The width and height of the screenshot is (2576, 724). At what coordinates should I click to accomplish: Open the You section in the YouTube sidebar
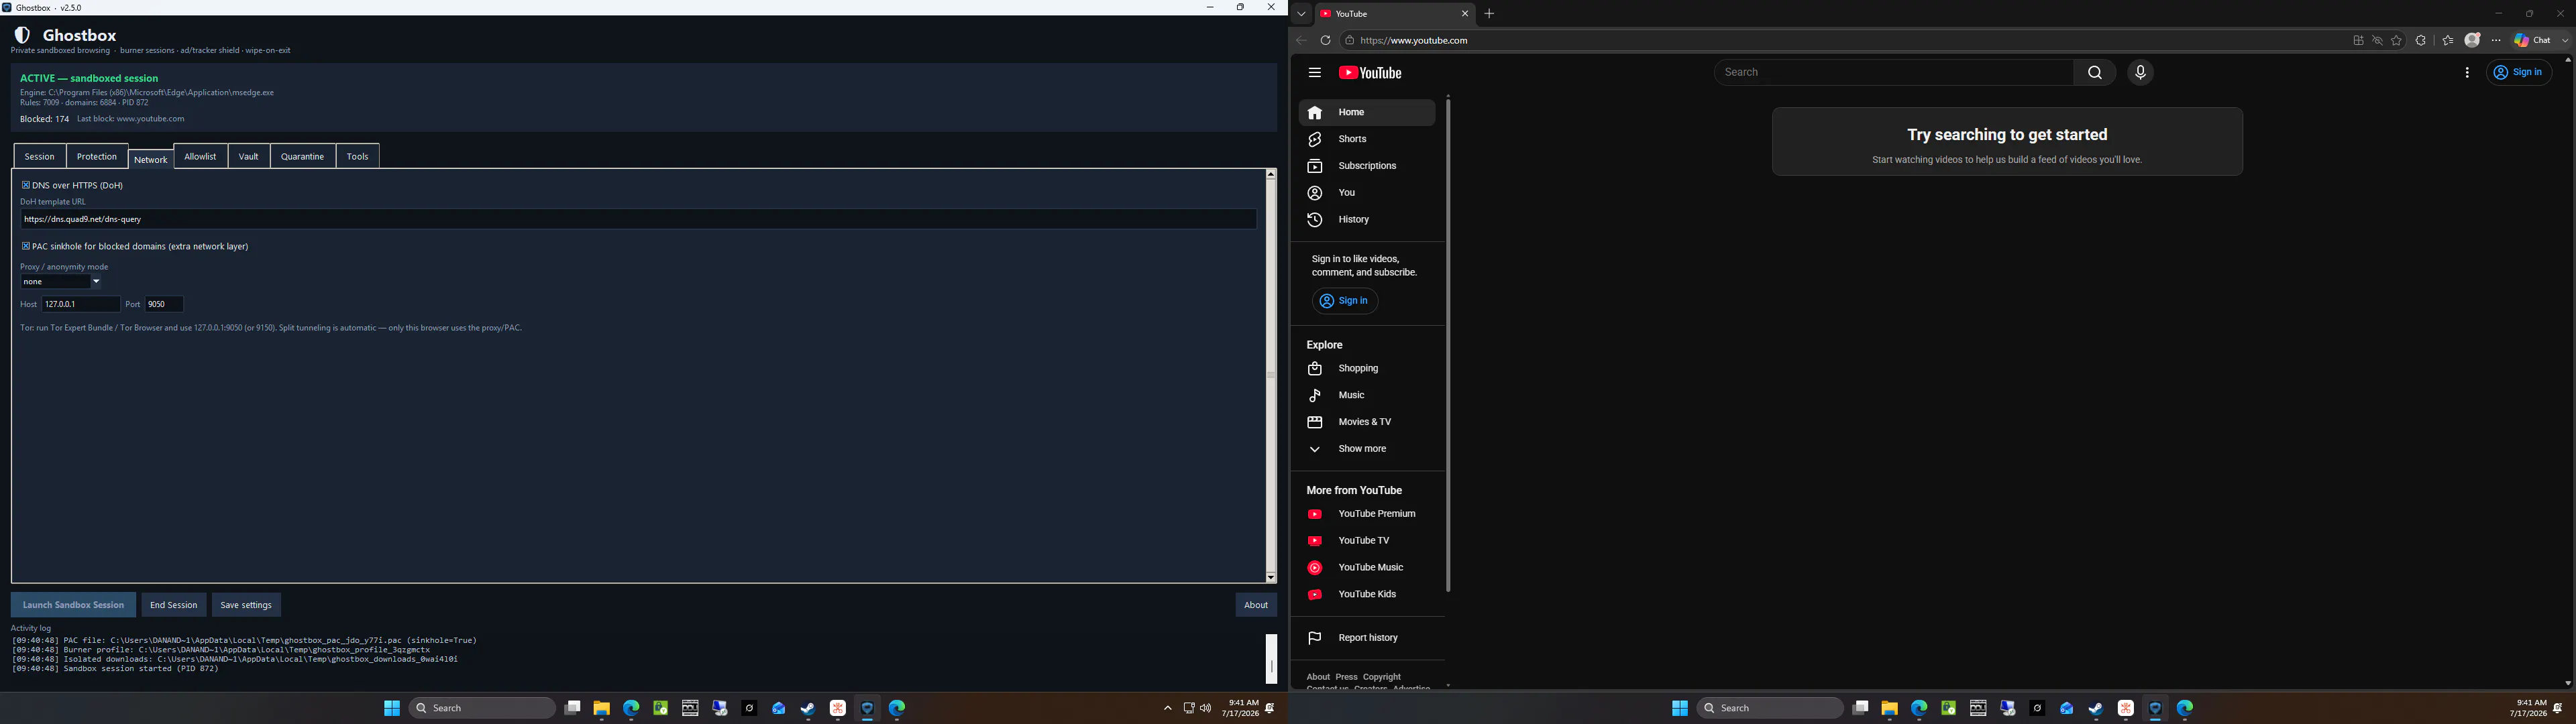1366,193
